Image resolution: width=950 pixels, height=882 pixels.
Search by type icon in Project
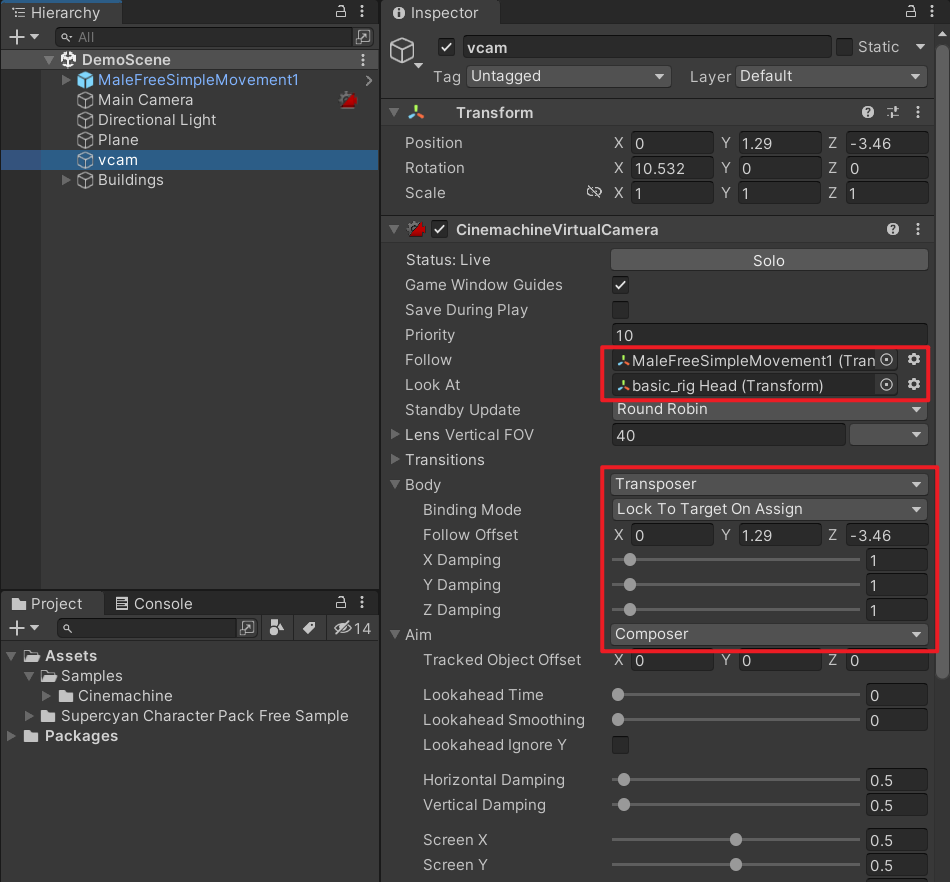click(x=277, y=628)
